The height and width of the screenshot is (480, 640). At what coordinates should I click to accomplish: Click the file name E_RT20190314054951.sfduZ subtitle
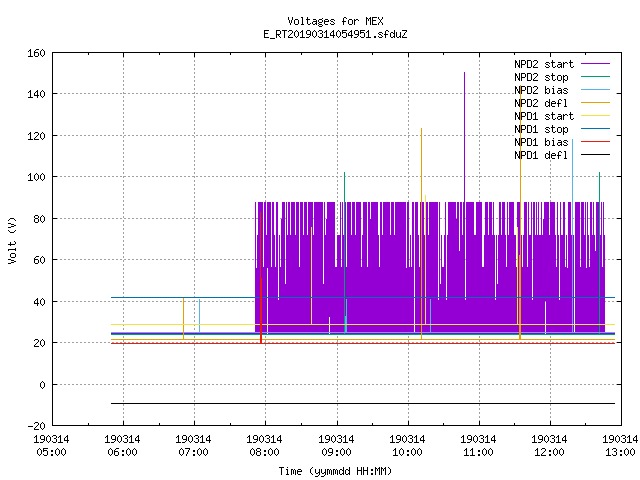335,34
